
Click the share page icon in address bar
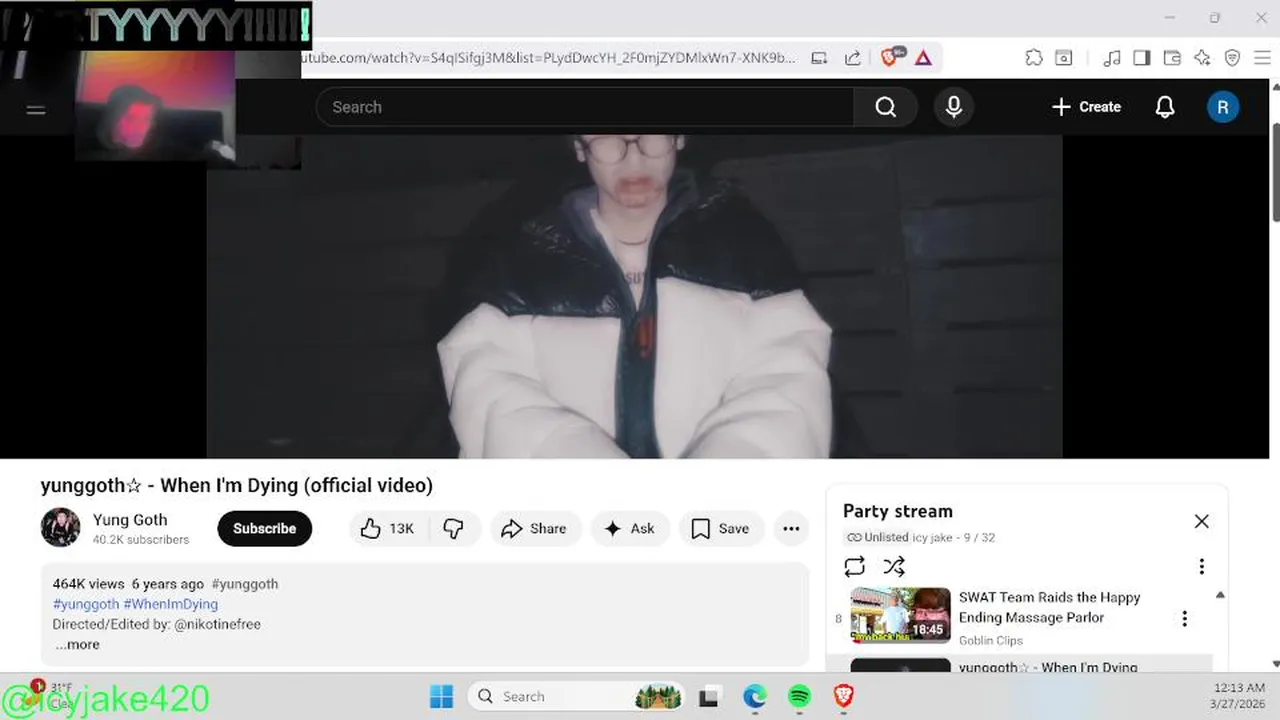point(853,58)
